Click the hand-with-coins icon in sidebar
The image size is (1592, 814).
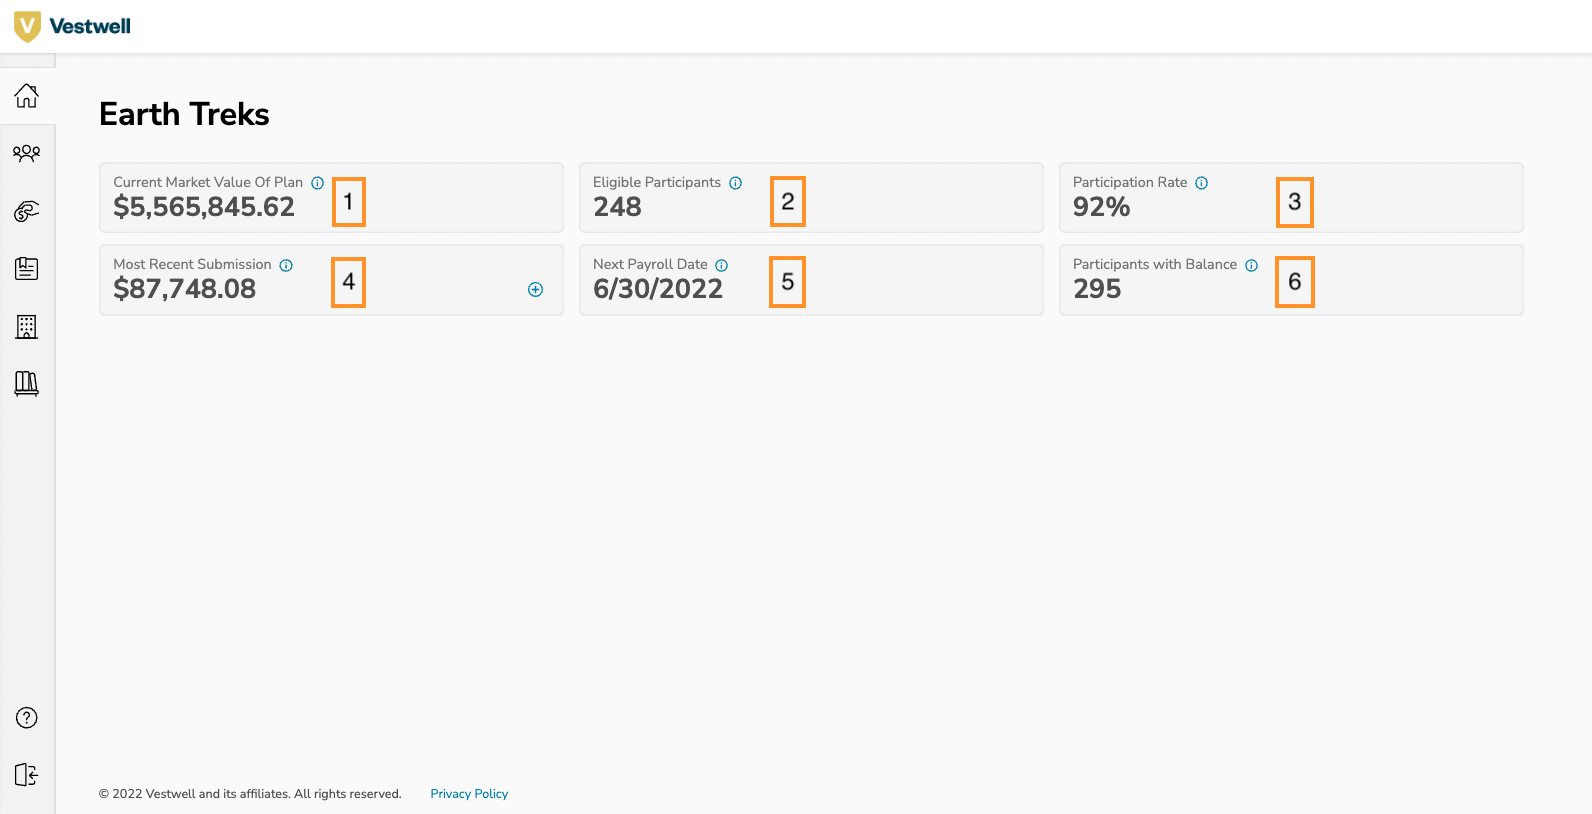coord(27,211)
